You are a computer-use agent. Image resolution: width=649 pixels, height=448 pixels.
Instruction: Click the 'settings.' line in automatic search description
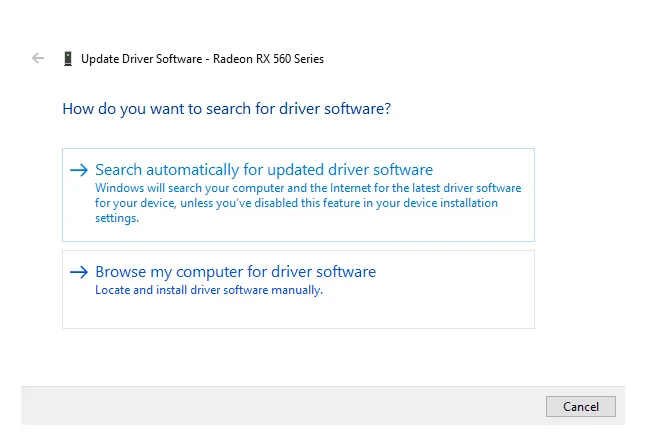117,218
